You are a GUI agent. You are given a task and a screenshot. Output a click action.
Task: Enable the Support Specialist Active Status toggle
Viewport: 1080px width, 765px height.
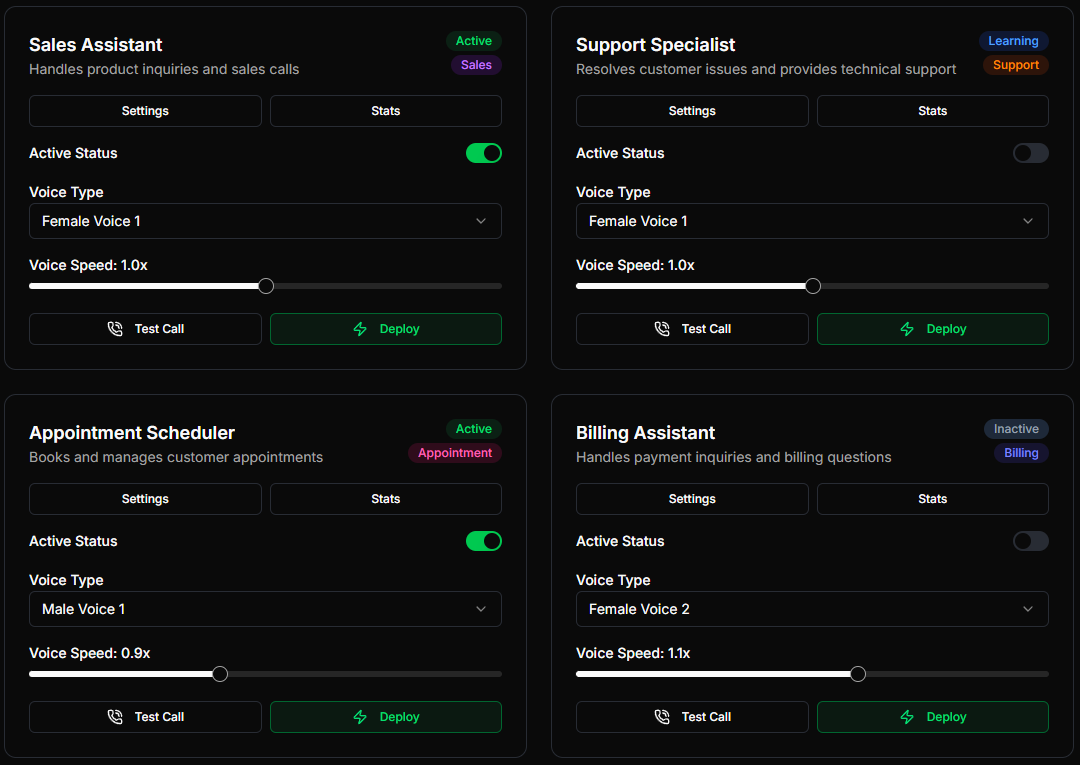pyautogui.click(x=1031, y=153)
